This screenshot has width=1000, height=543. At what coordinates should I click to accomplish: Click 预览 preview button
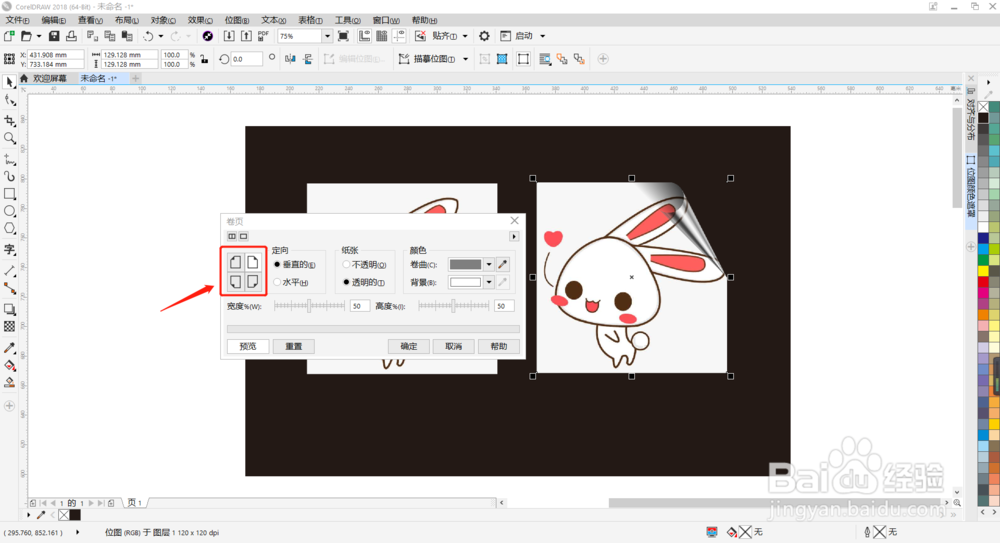point(247,346)
